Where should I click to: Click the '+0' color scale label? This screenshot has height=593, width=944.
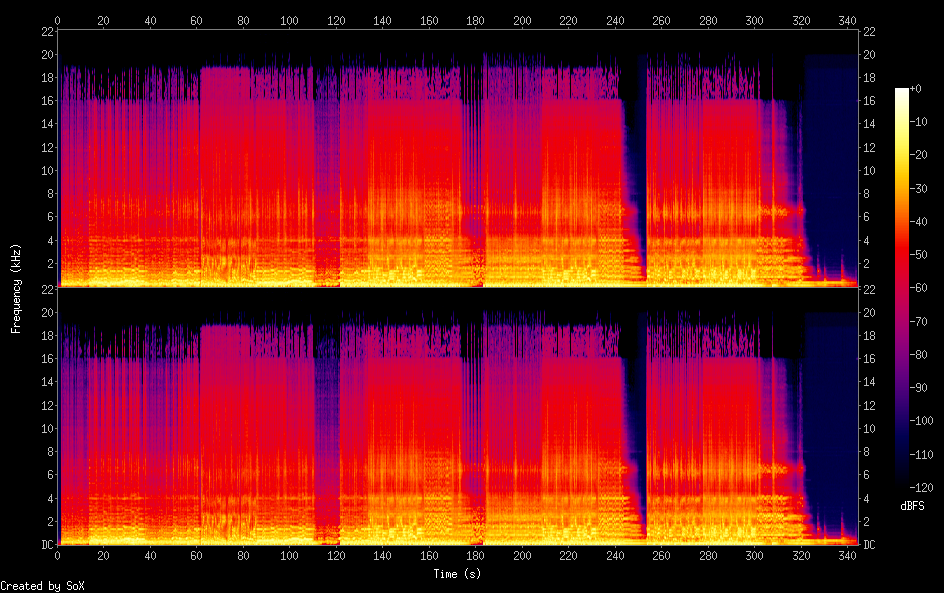click(x=915, y=88)
